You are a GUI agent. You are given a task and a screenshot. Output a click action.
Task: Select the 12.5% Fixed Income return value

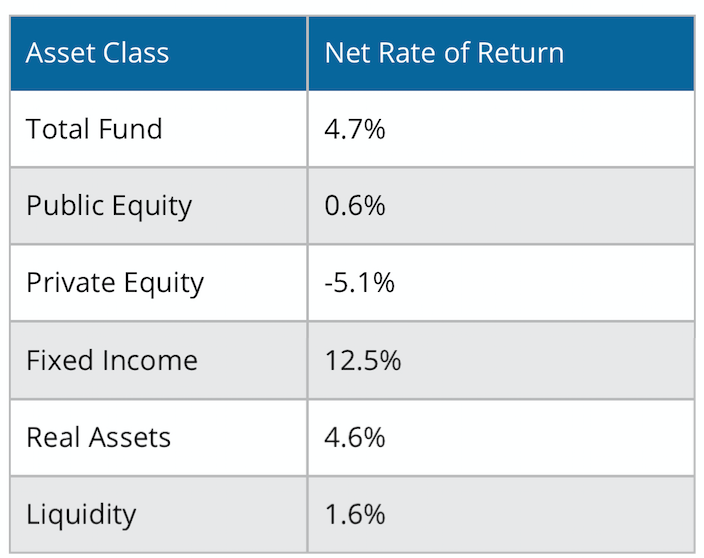tap(363, 360)
